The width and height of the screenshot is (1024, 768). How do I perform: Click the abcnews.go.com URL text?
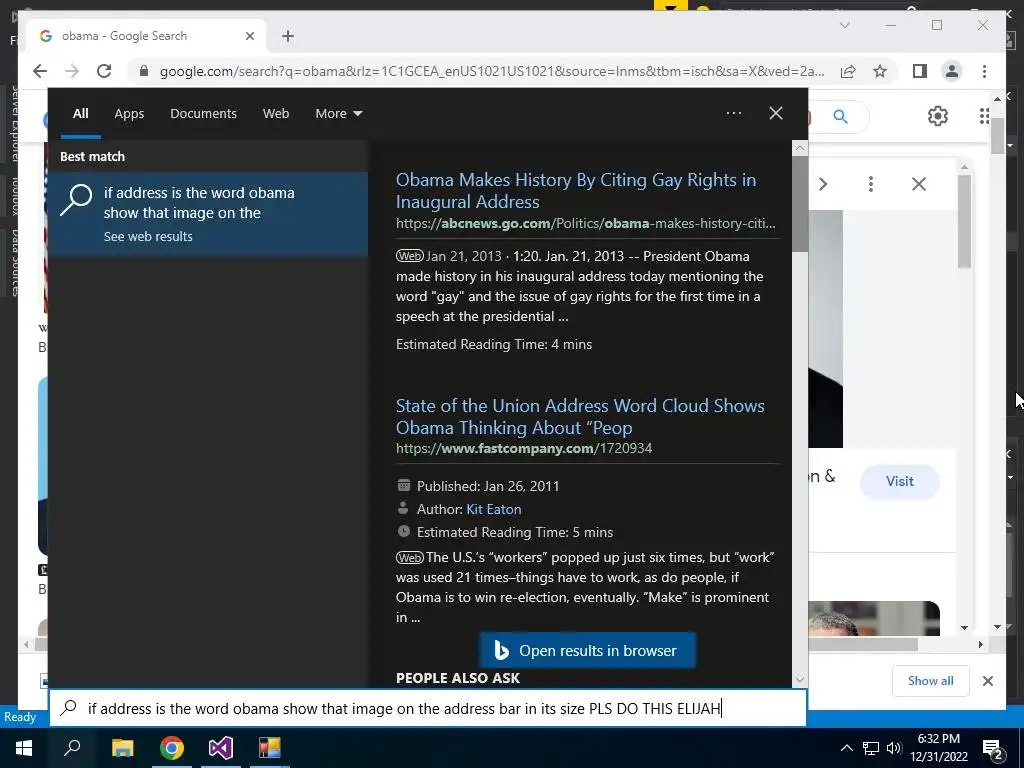coord(585,223)
